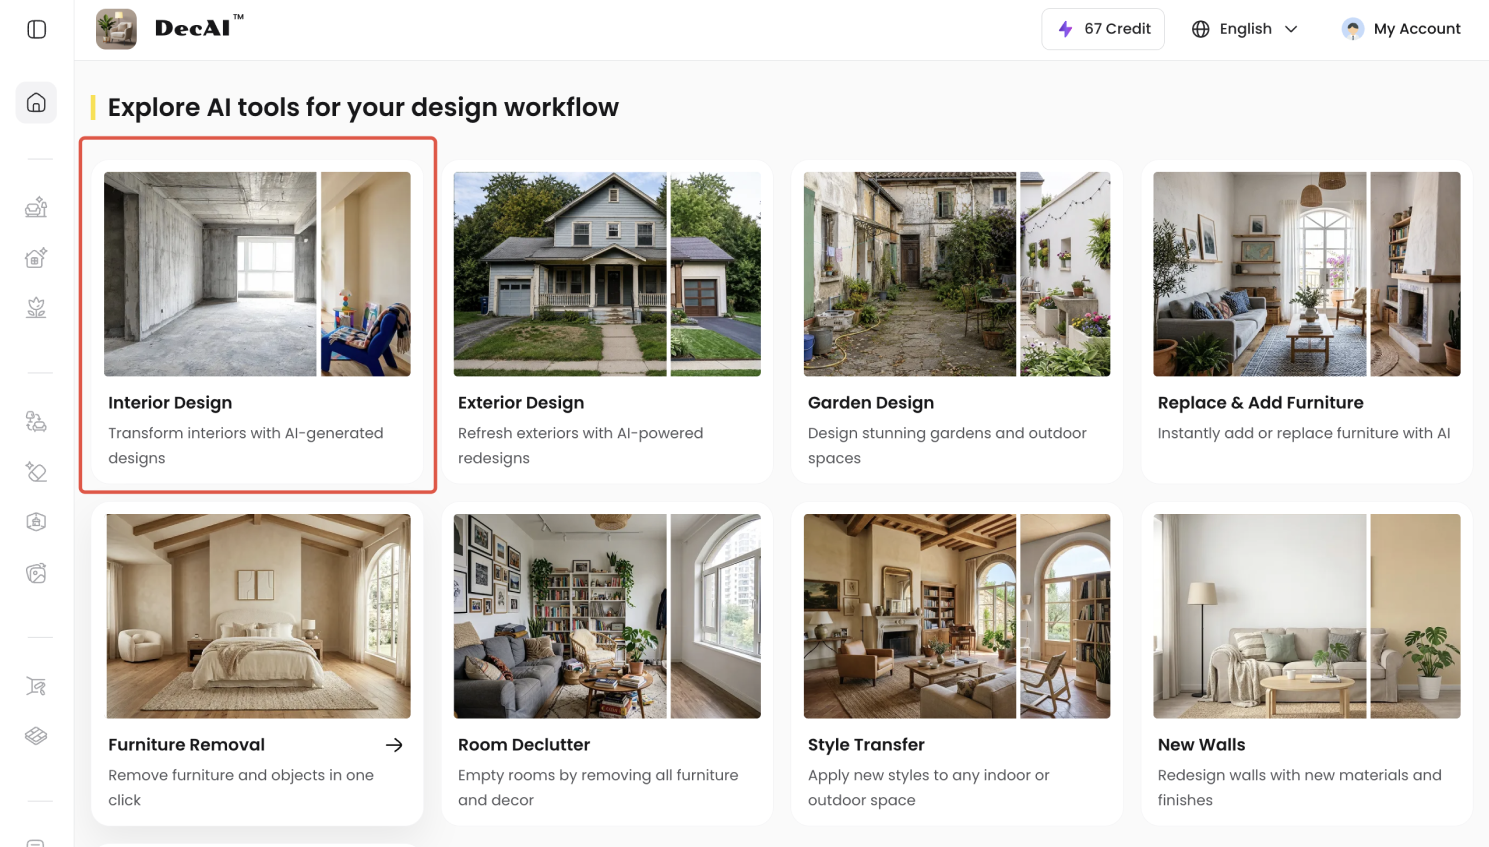Viewport: 1489px width, 847px height.
Task: Select the furniture swap icon in sidebar
Action: (36, 421)
